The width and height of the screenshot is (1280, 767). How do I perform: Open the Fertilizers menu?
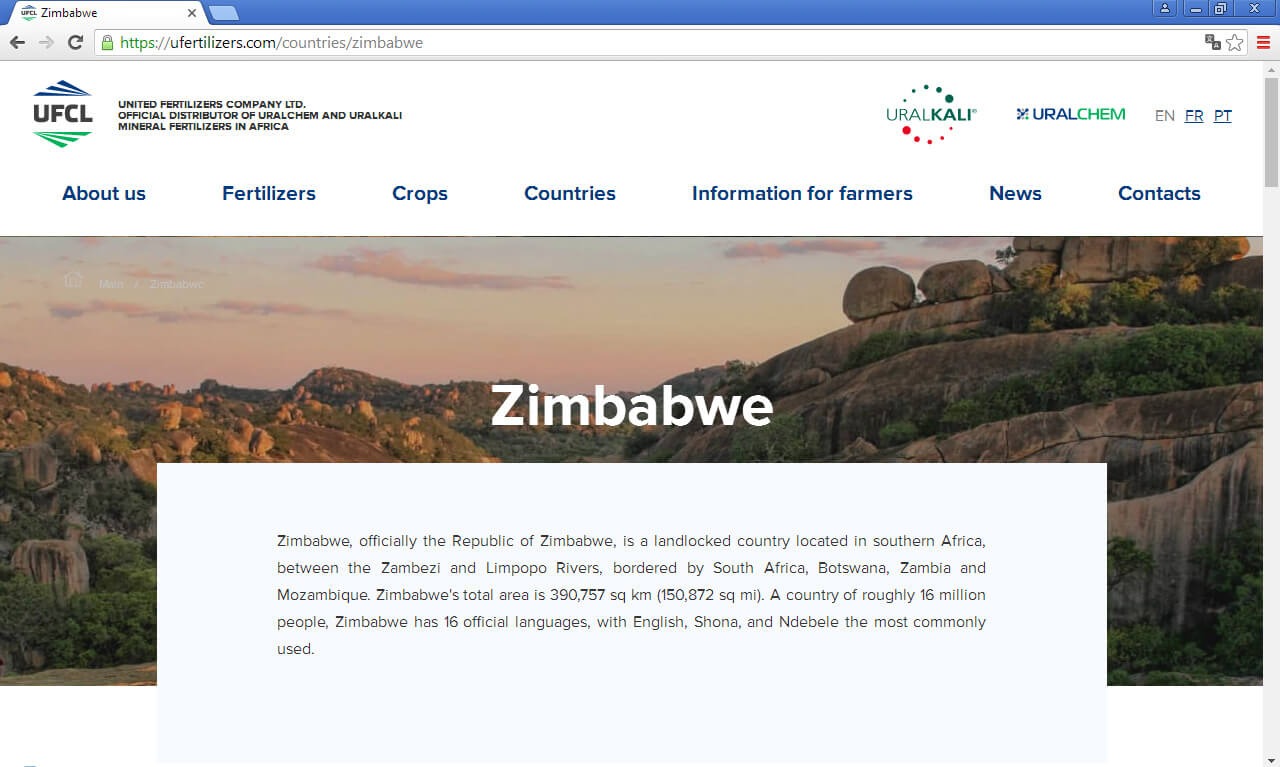click(268, 194)
